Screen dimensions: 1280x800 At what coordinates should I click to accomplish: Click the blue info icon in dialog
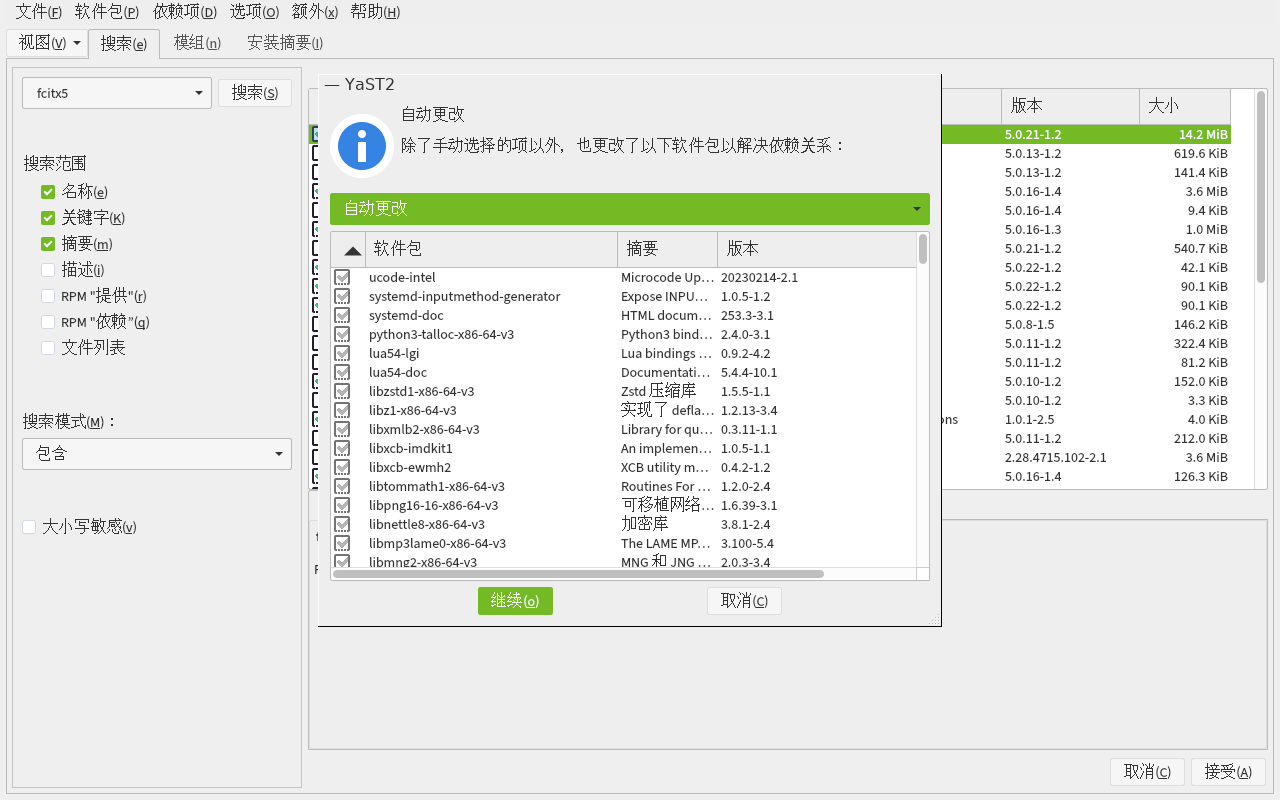pos(362,146)
